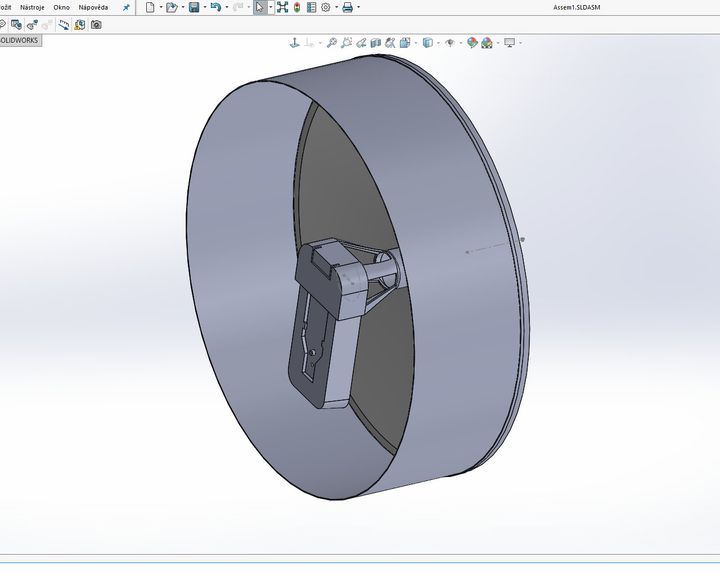The height and width of the screenshot is (576, 720).
Task: Apply Scene color ball icon
Action: pos(487,43)
